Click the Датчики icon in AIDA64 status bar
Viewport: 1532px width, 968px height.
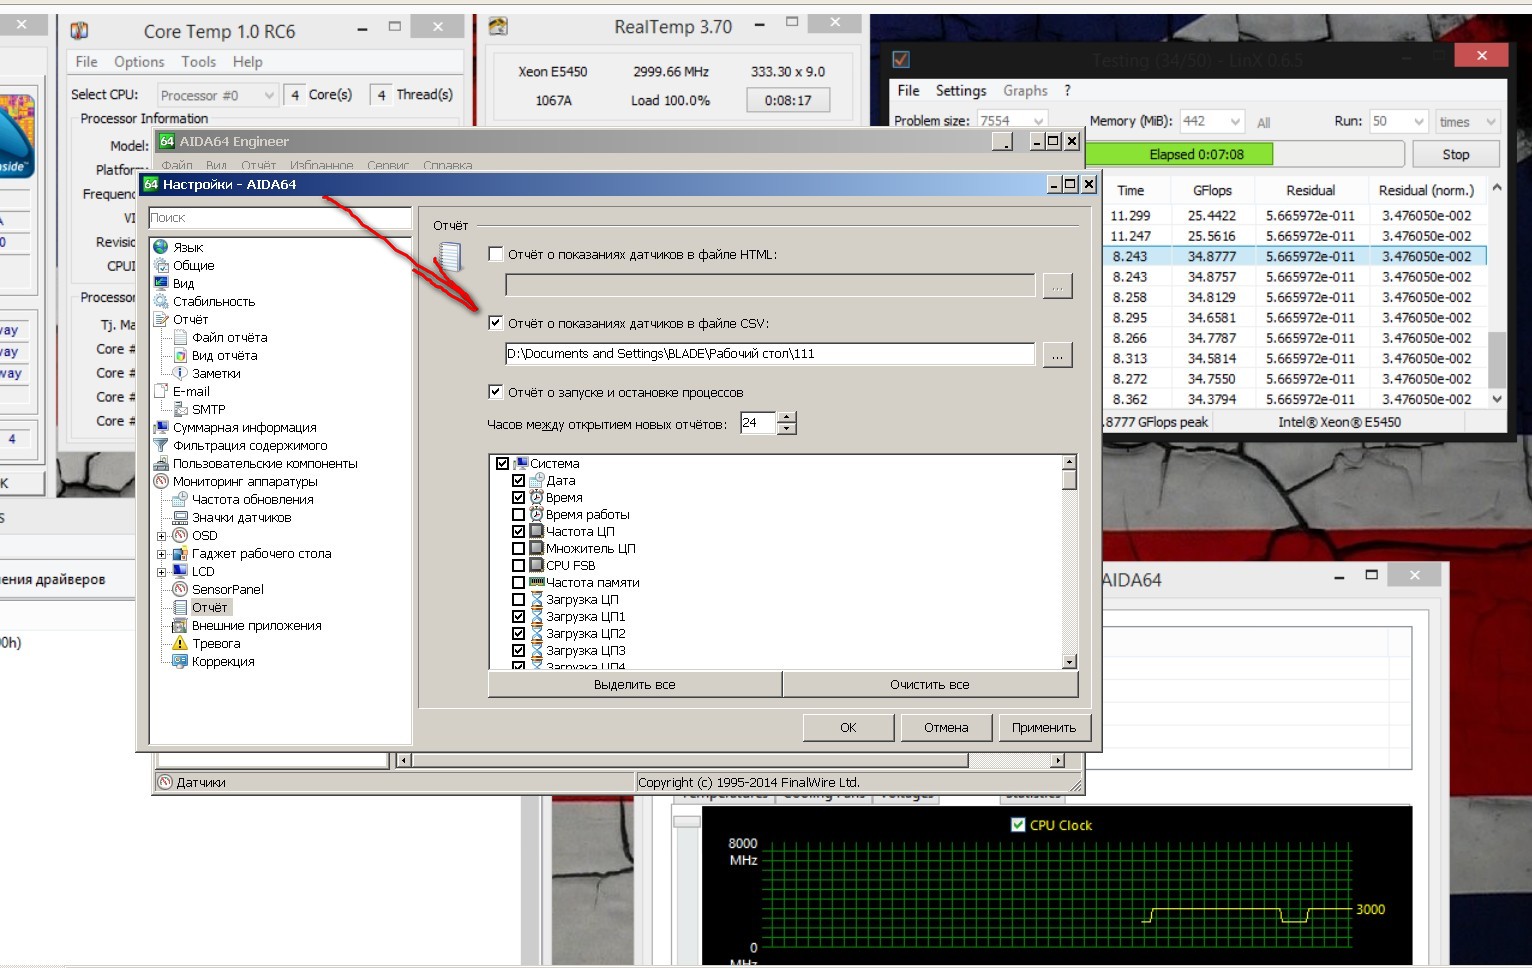[165, 782]
